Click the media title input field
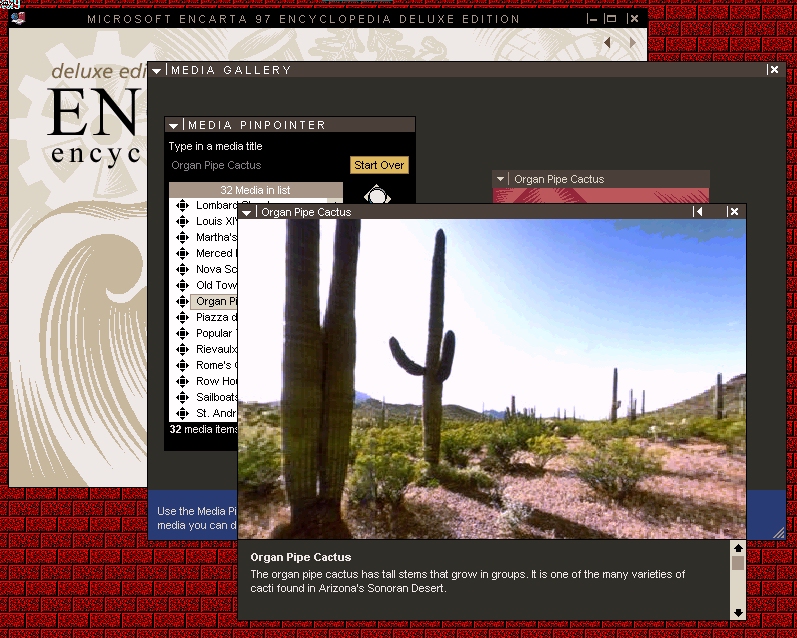The image size is (797, 638). click(x=255, y=166)
